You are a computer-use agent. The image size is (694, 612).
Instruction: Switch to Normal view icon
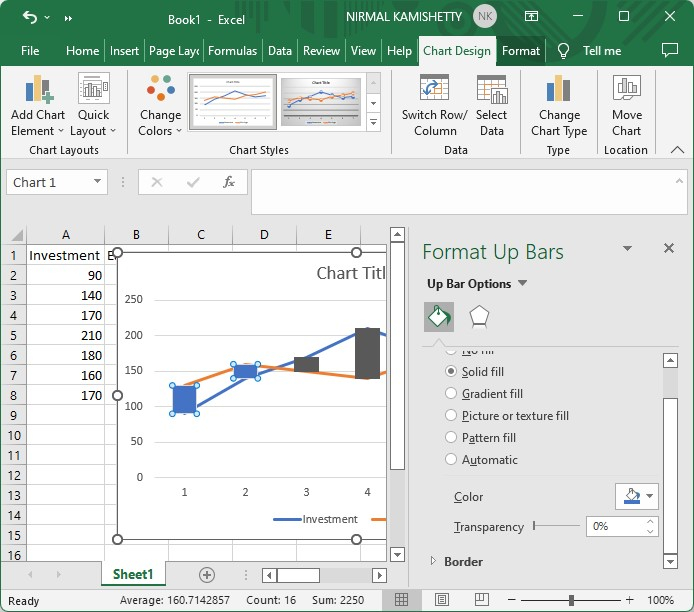coord(401,600)
